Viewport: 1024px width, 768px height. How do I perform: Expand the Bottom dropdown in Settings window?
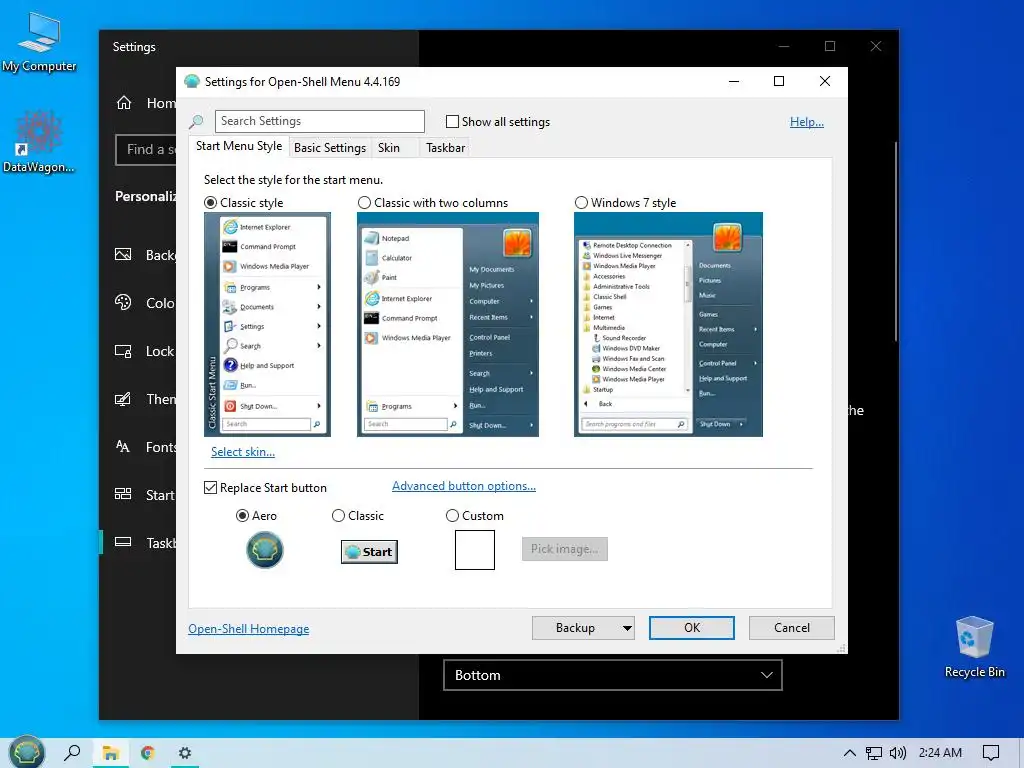click(613, 675)
